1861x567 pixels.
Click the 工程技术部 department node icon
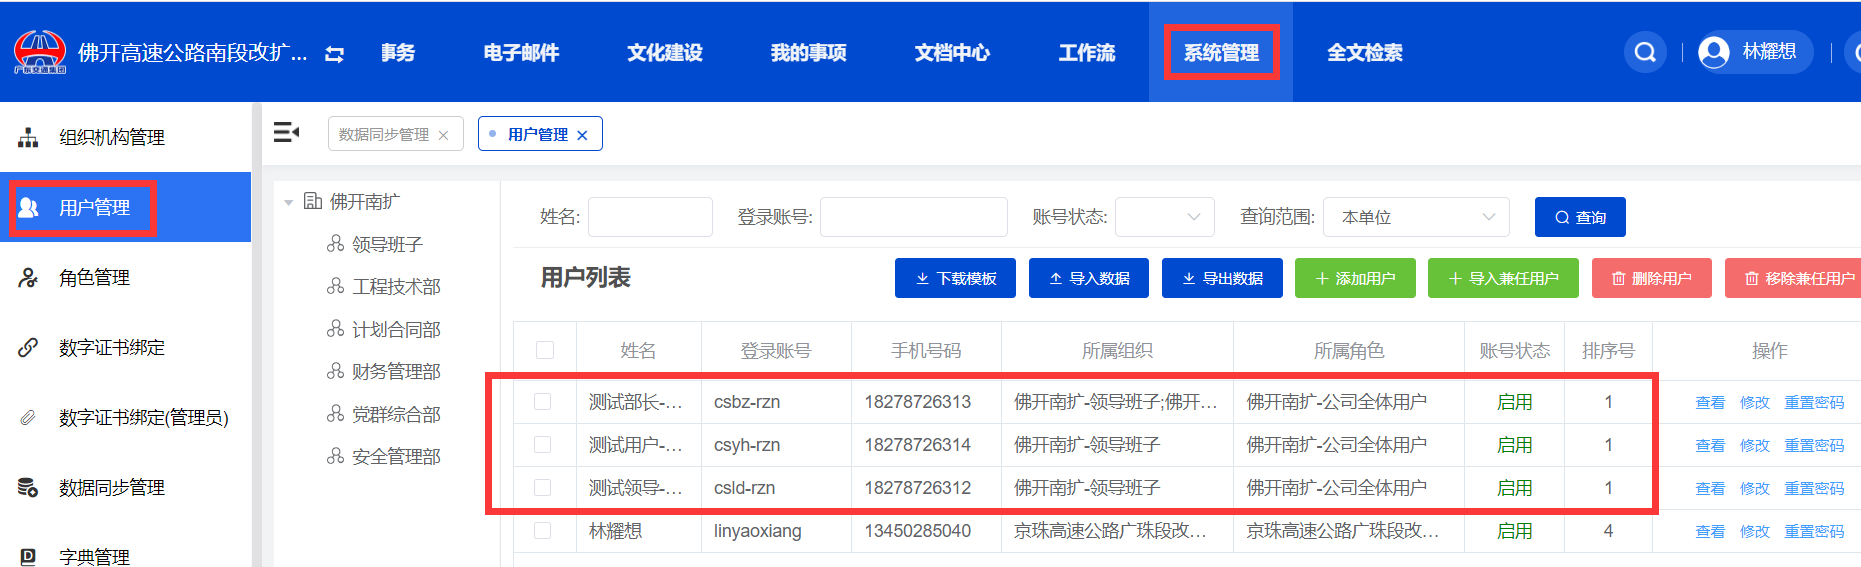click(336, 286)
